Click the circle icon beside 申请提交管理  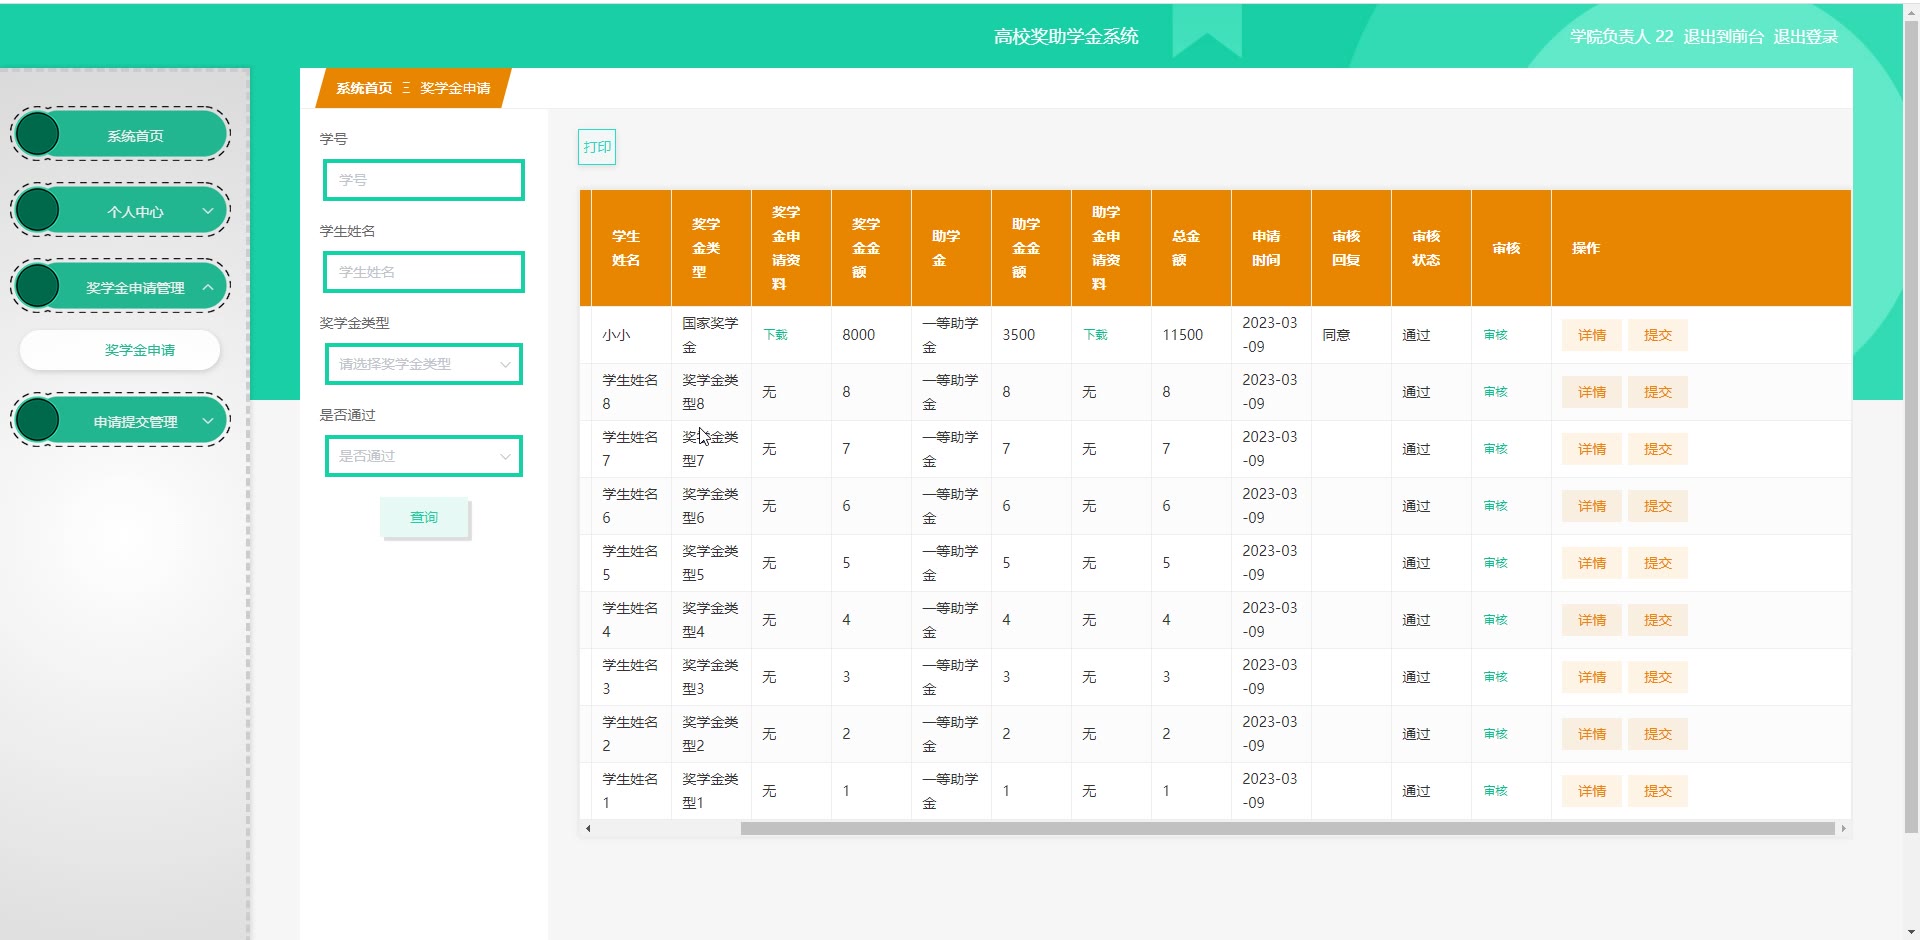coord(38,420)
